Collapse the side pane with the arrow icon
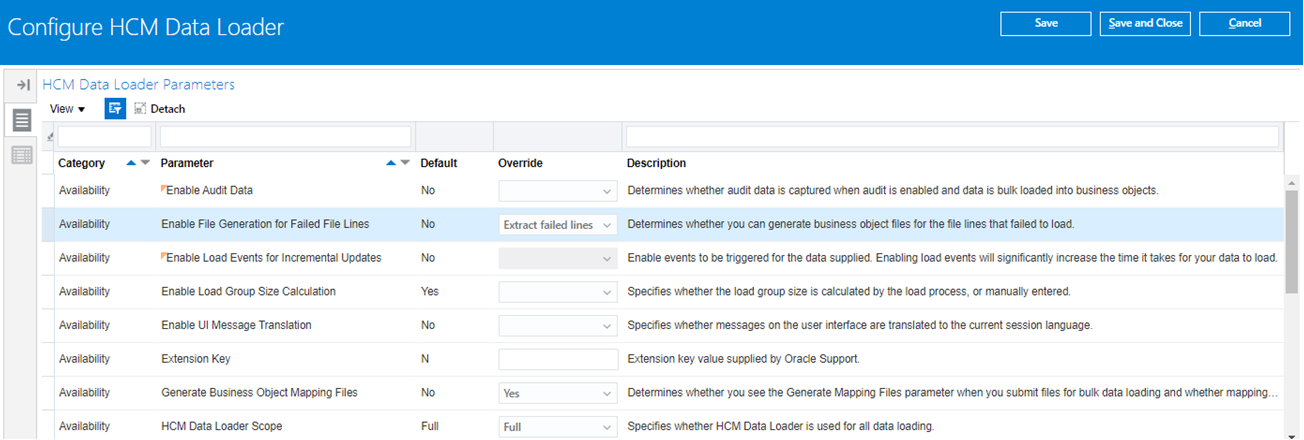Screen dimensions: 1304x440 (x=22, y=86)
